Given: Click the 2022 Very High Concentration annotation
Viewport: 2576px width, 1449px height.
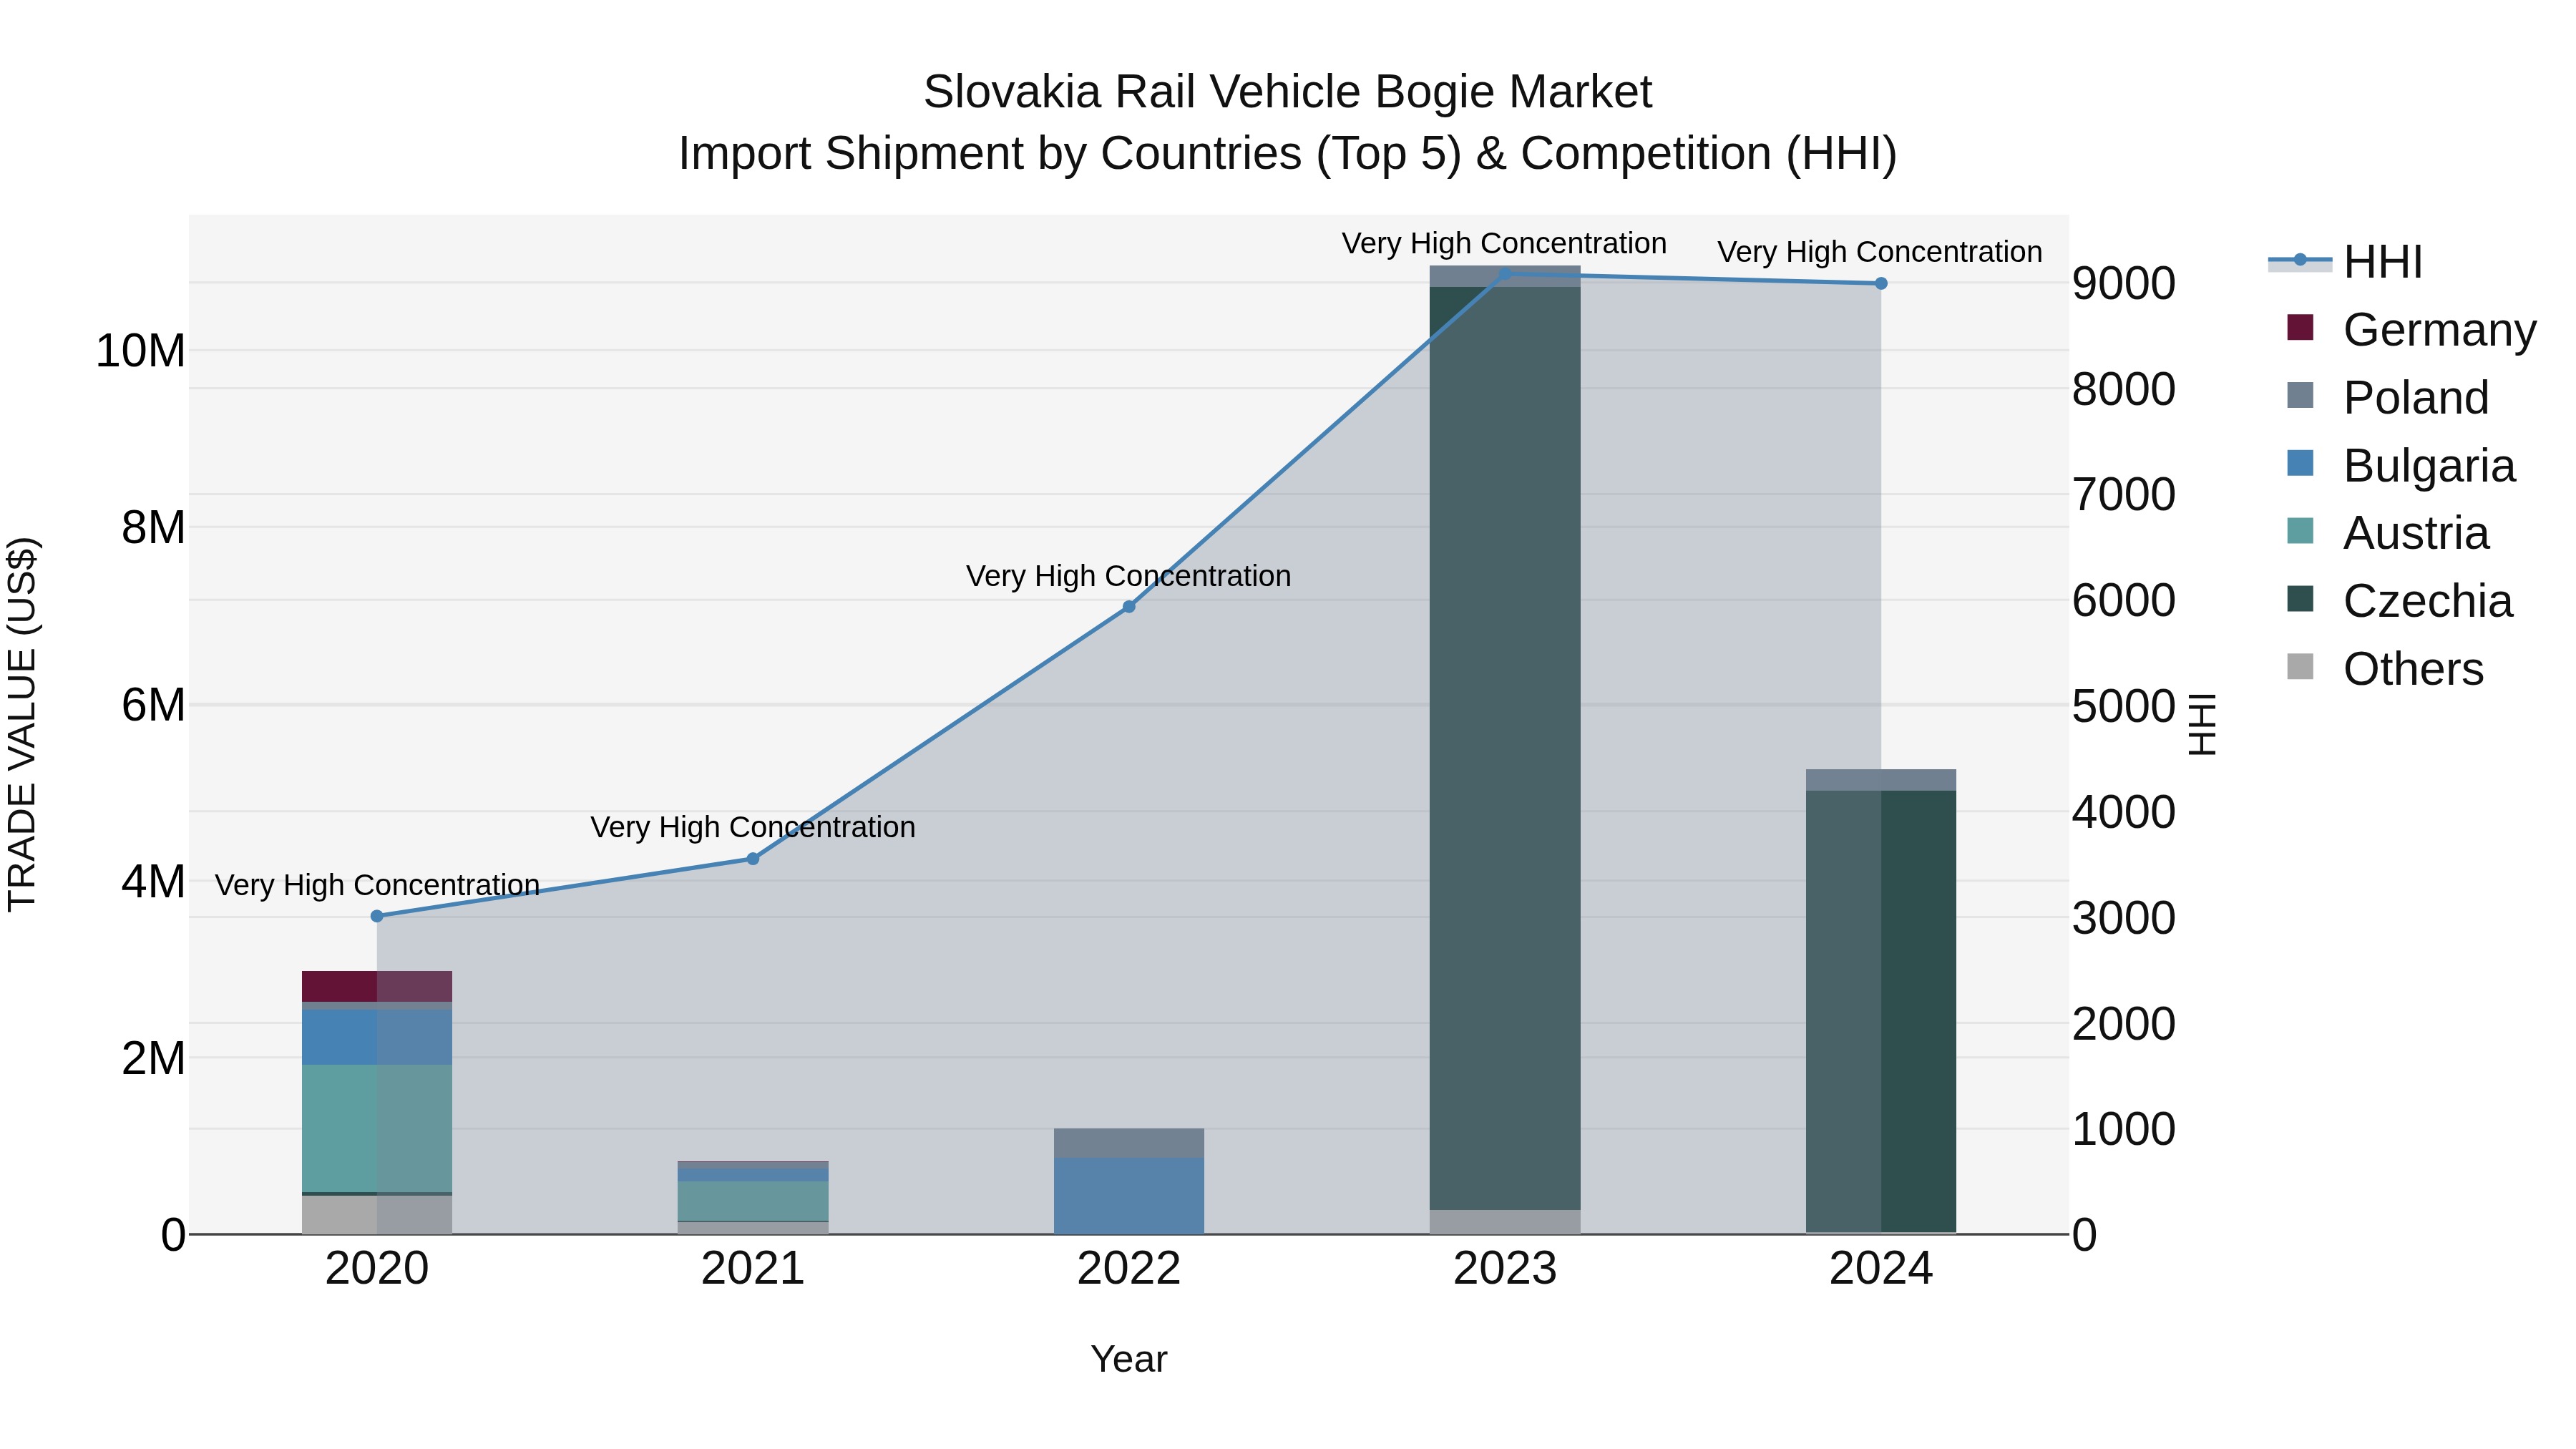Looking at the screenshot, I should [x=1129, y=576].
